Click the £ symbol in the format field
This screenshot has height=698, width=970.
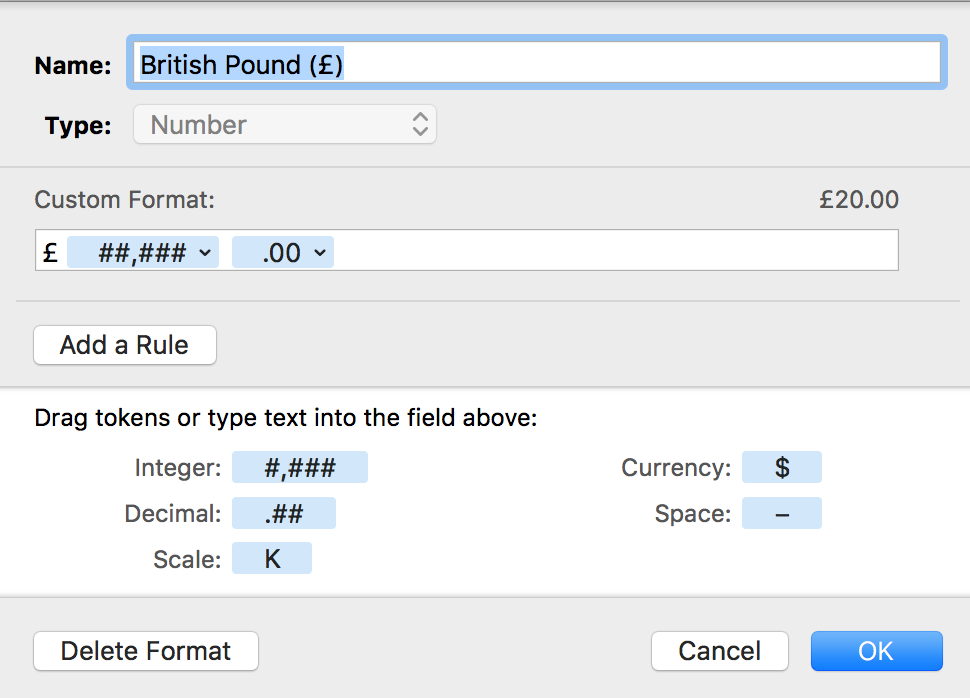[50, 253]
